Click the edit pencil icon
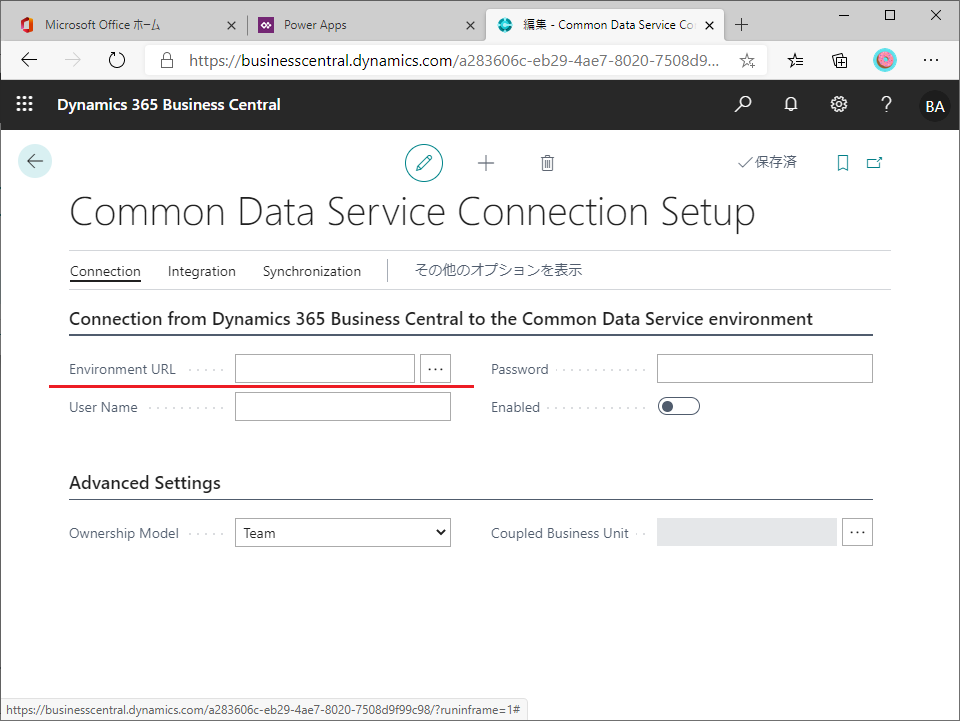The height and width of the screenshot is (721, 960). [424, 163]
